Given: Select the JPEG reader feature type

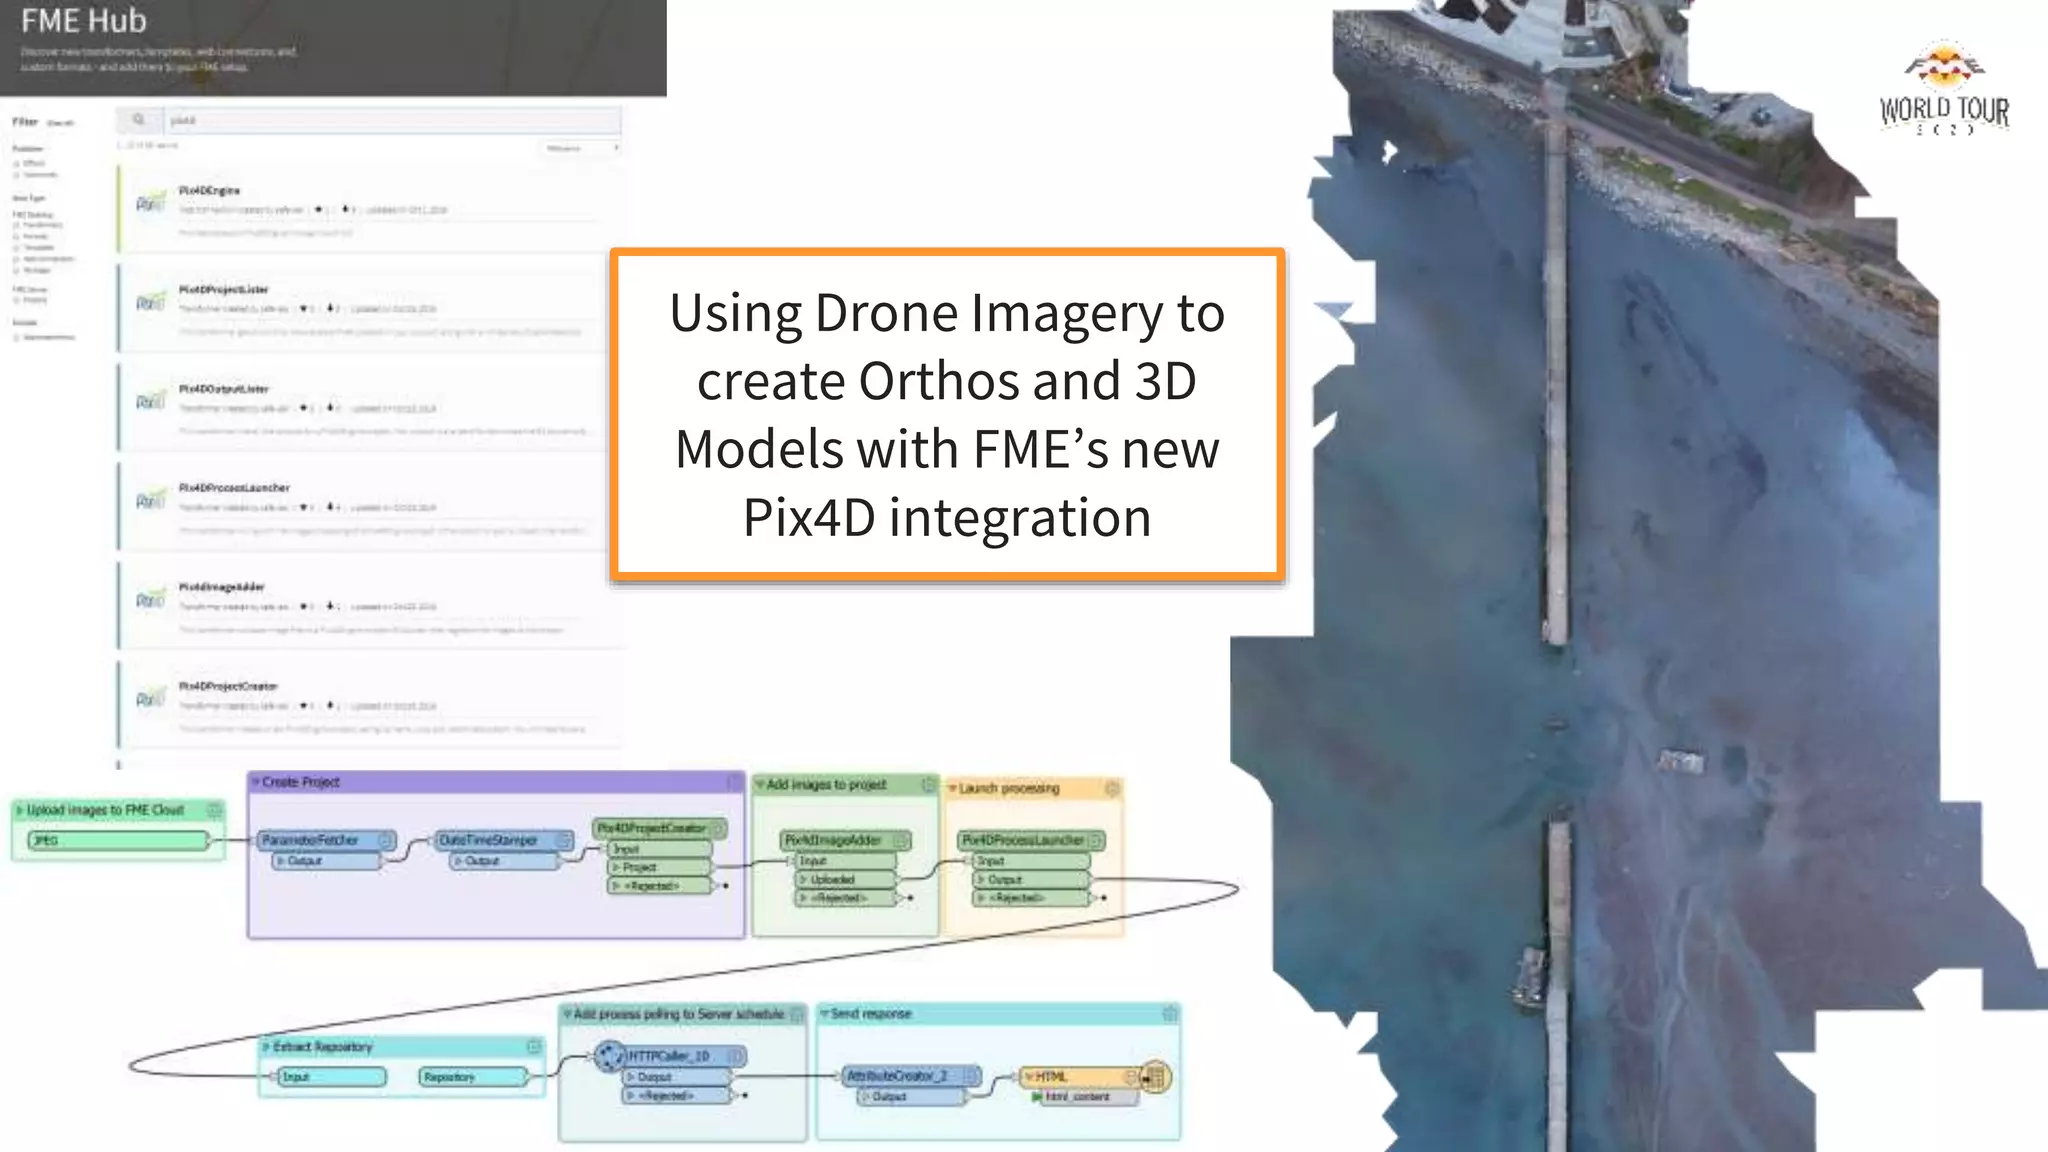Looking at the screenshot, I should pyautogui.click(x=118, y=840).
